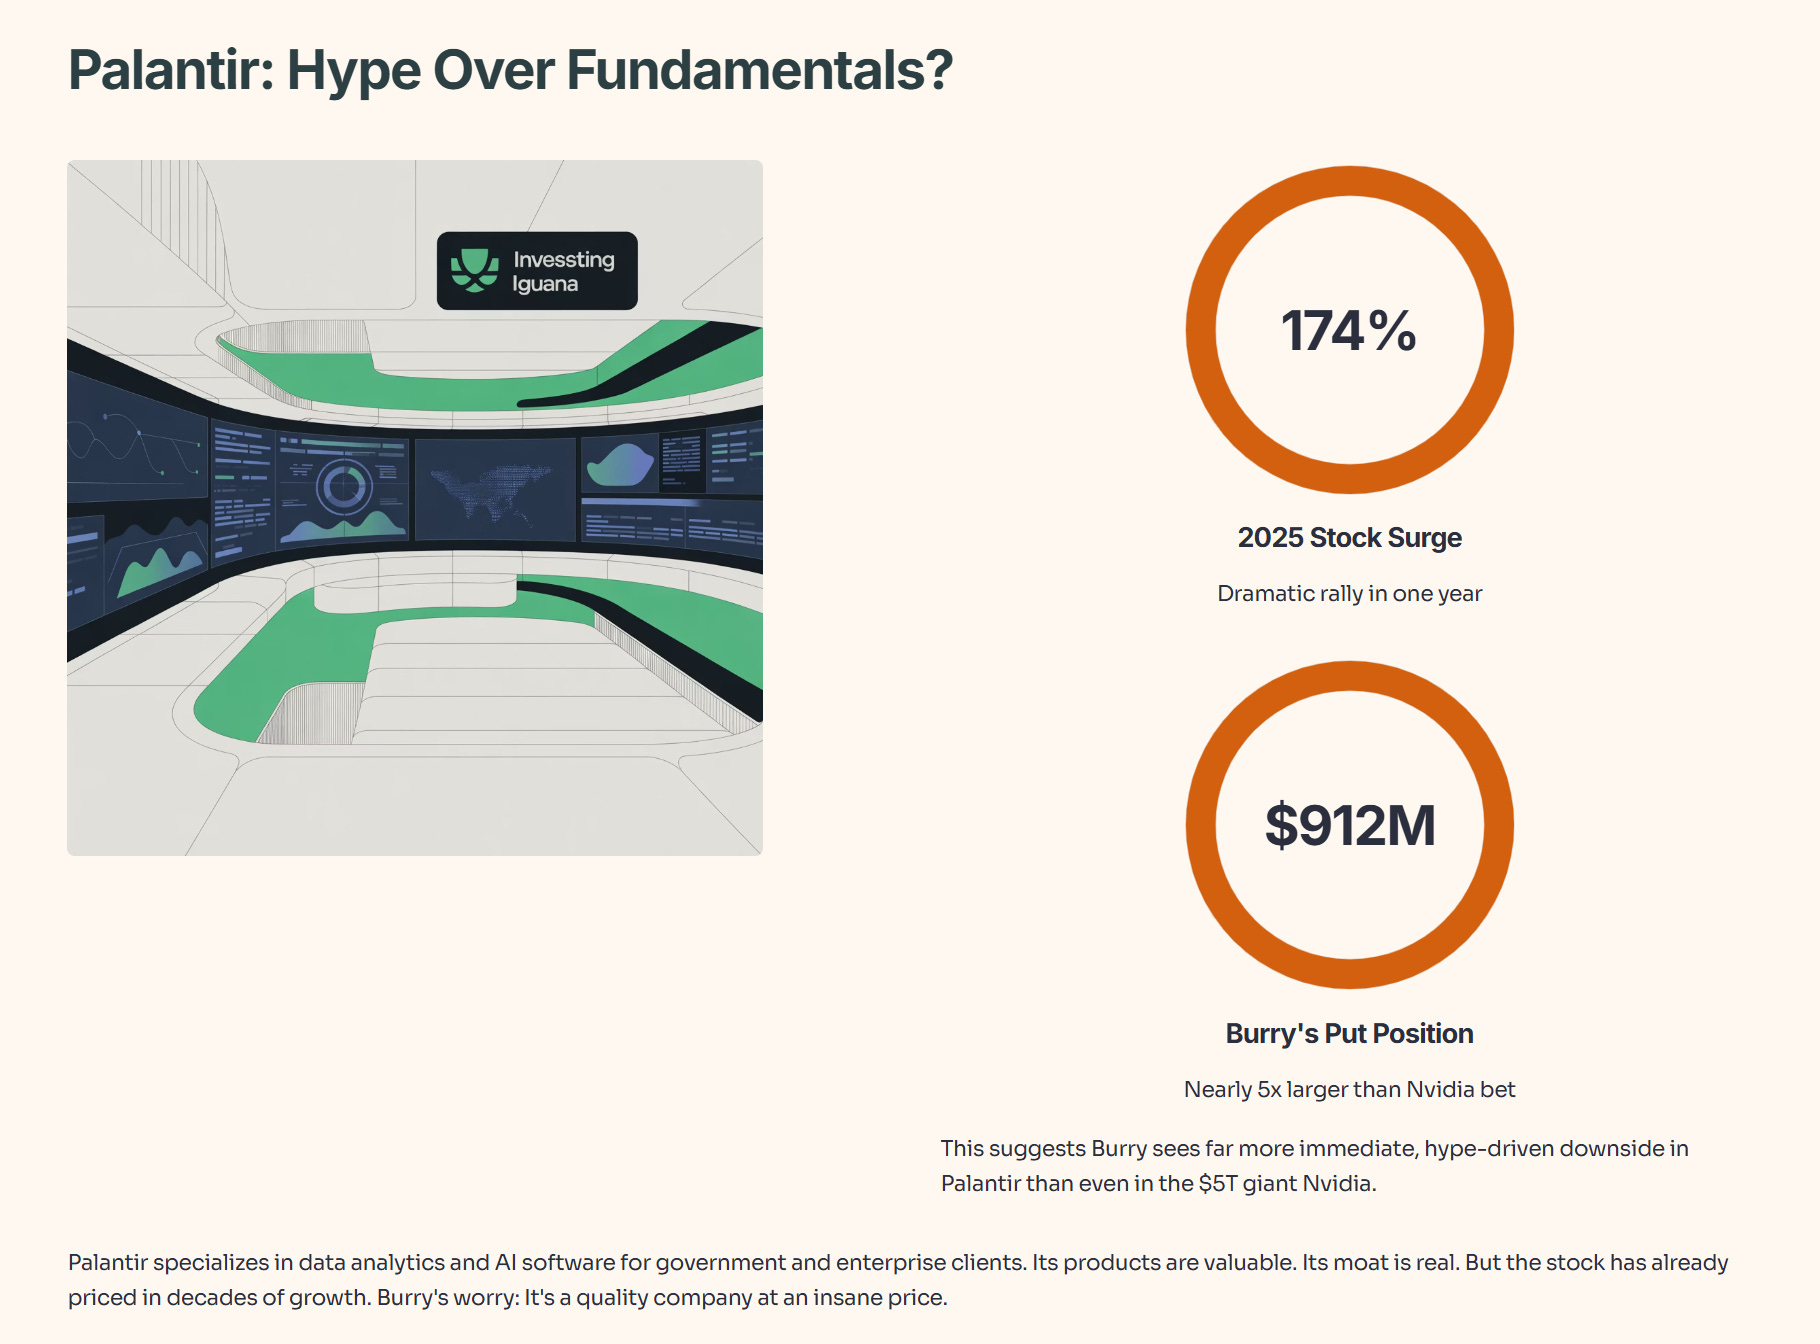Click the "174%" value in the ring
1820x1344 pixels.
tap(1349, 330)
